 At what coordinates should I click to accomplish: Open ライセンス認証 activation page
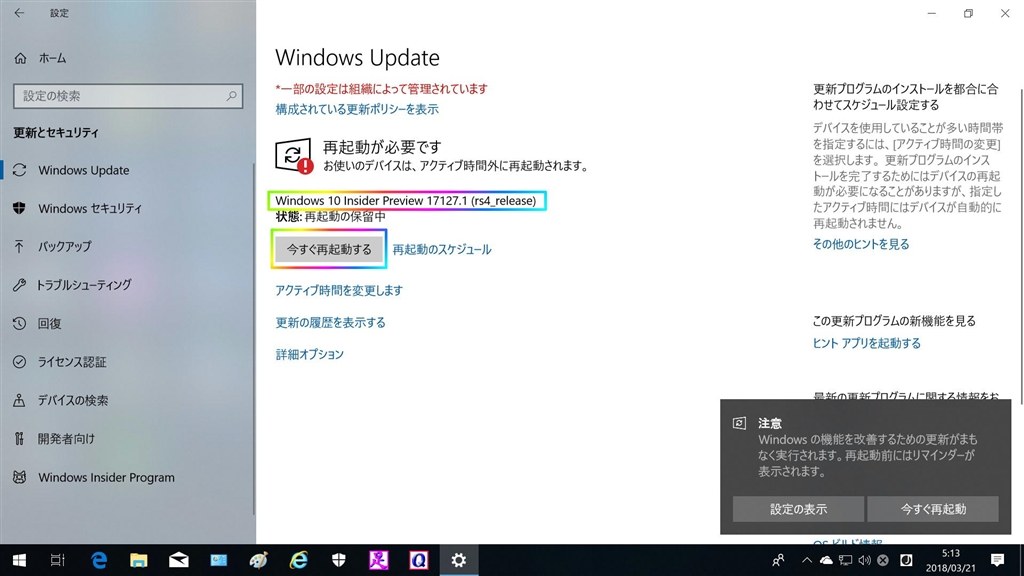(72, 362)
